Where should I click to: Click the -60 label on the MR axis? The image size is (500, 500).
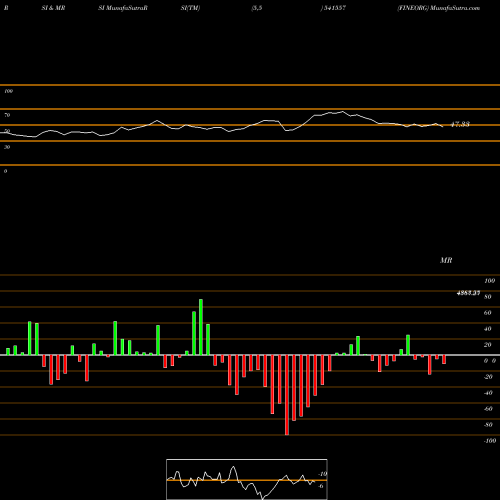[x=488, y=409]
